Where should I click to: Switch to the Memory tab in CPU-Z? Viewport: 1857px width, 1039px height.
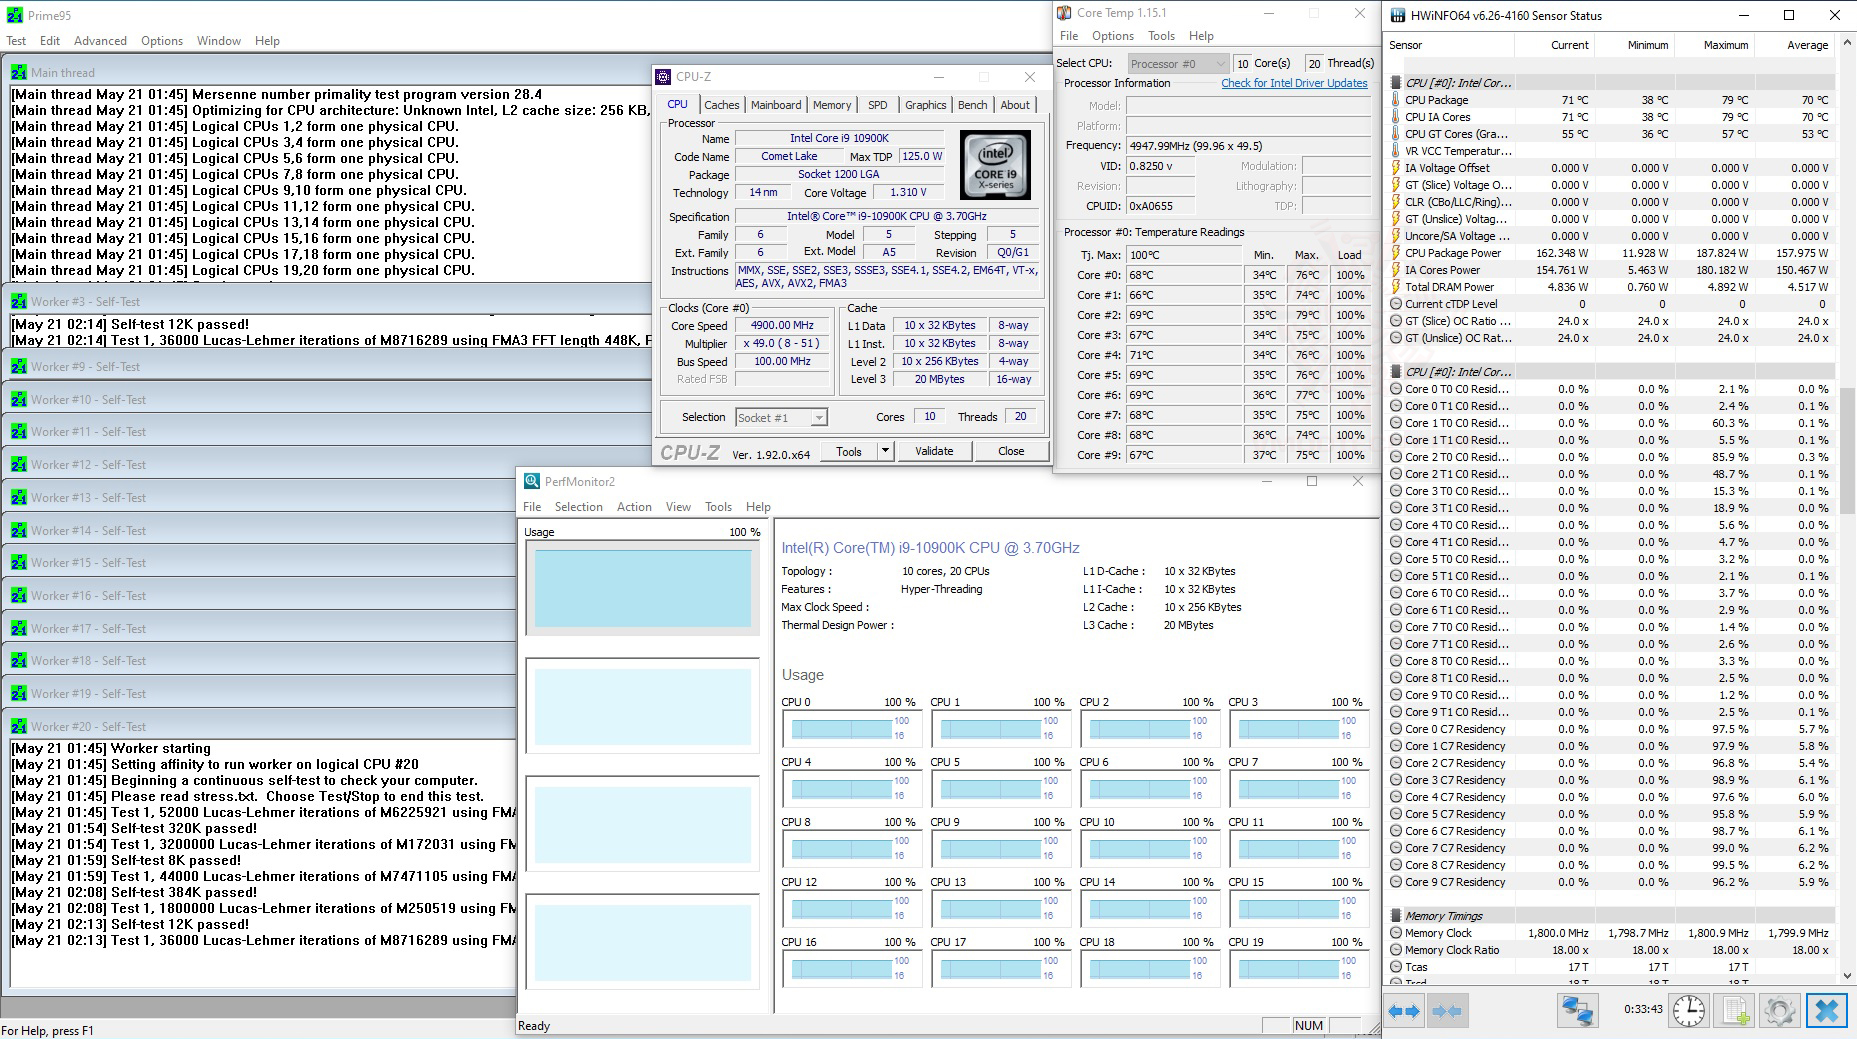831,105
